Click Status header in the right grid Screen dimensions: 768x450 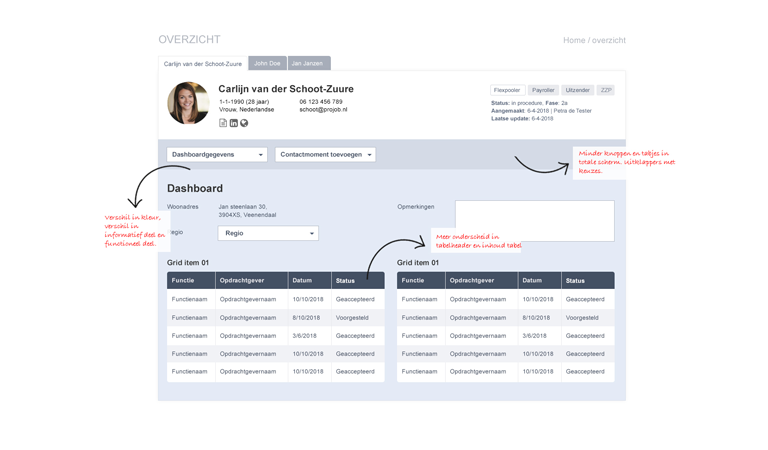588,281
